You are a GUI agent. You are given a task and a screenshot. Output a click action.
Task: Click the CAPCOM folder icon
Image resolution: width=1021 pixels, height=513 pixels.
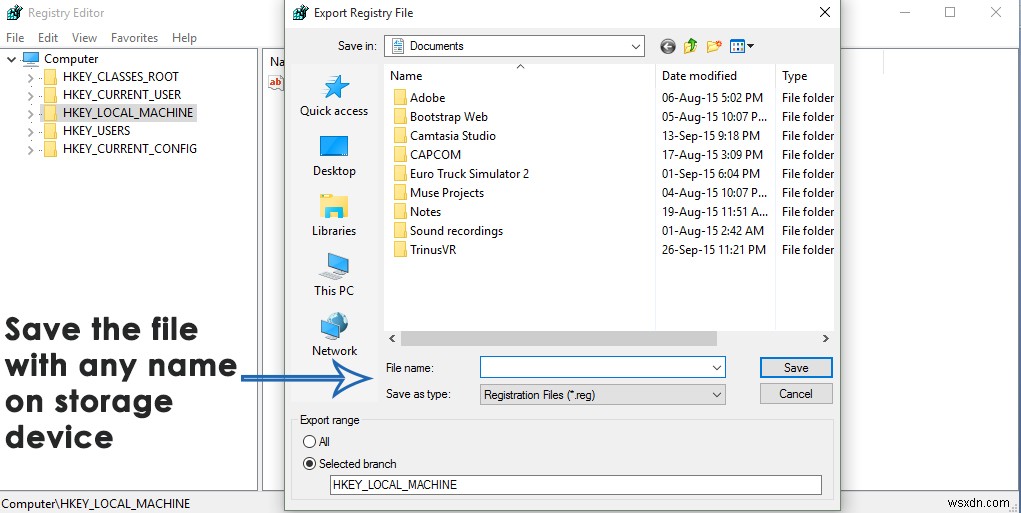coord(400,154)
